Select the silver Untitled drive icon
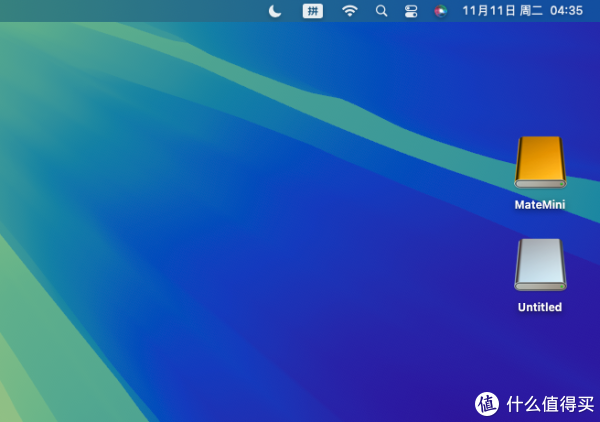 [x=540, y=265]
